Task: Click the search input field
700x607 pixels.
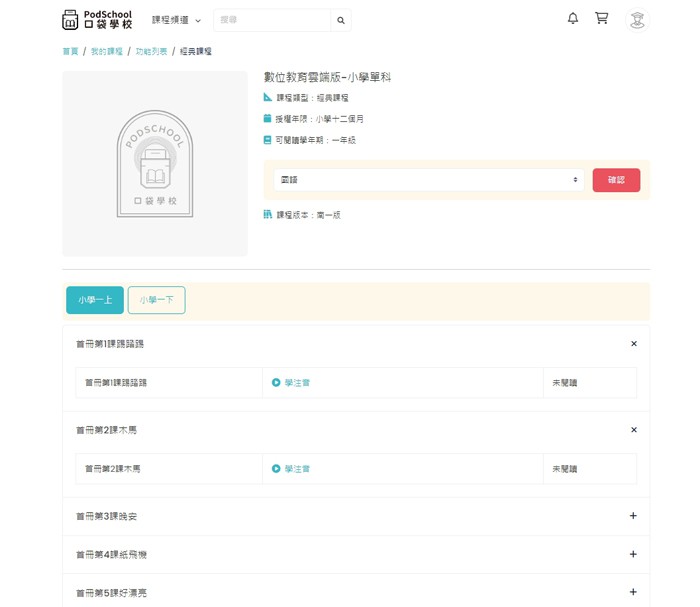Action: (x=271, y=20)
